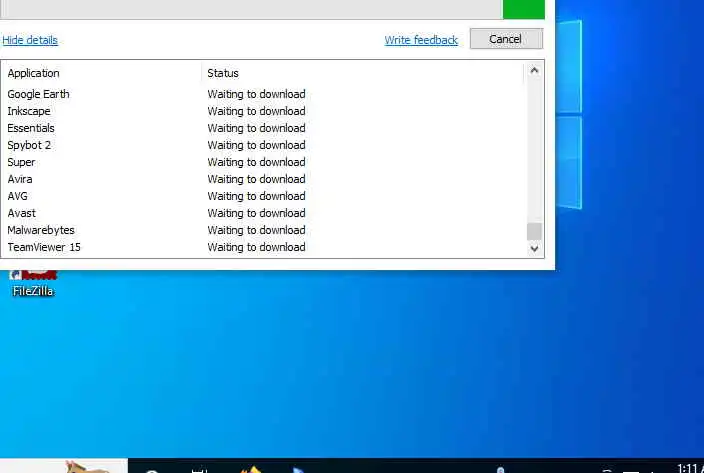The image size is (704, 473).
Task: Cancel the installation
Action: (506, 39)
